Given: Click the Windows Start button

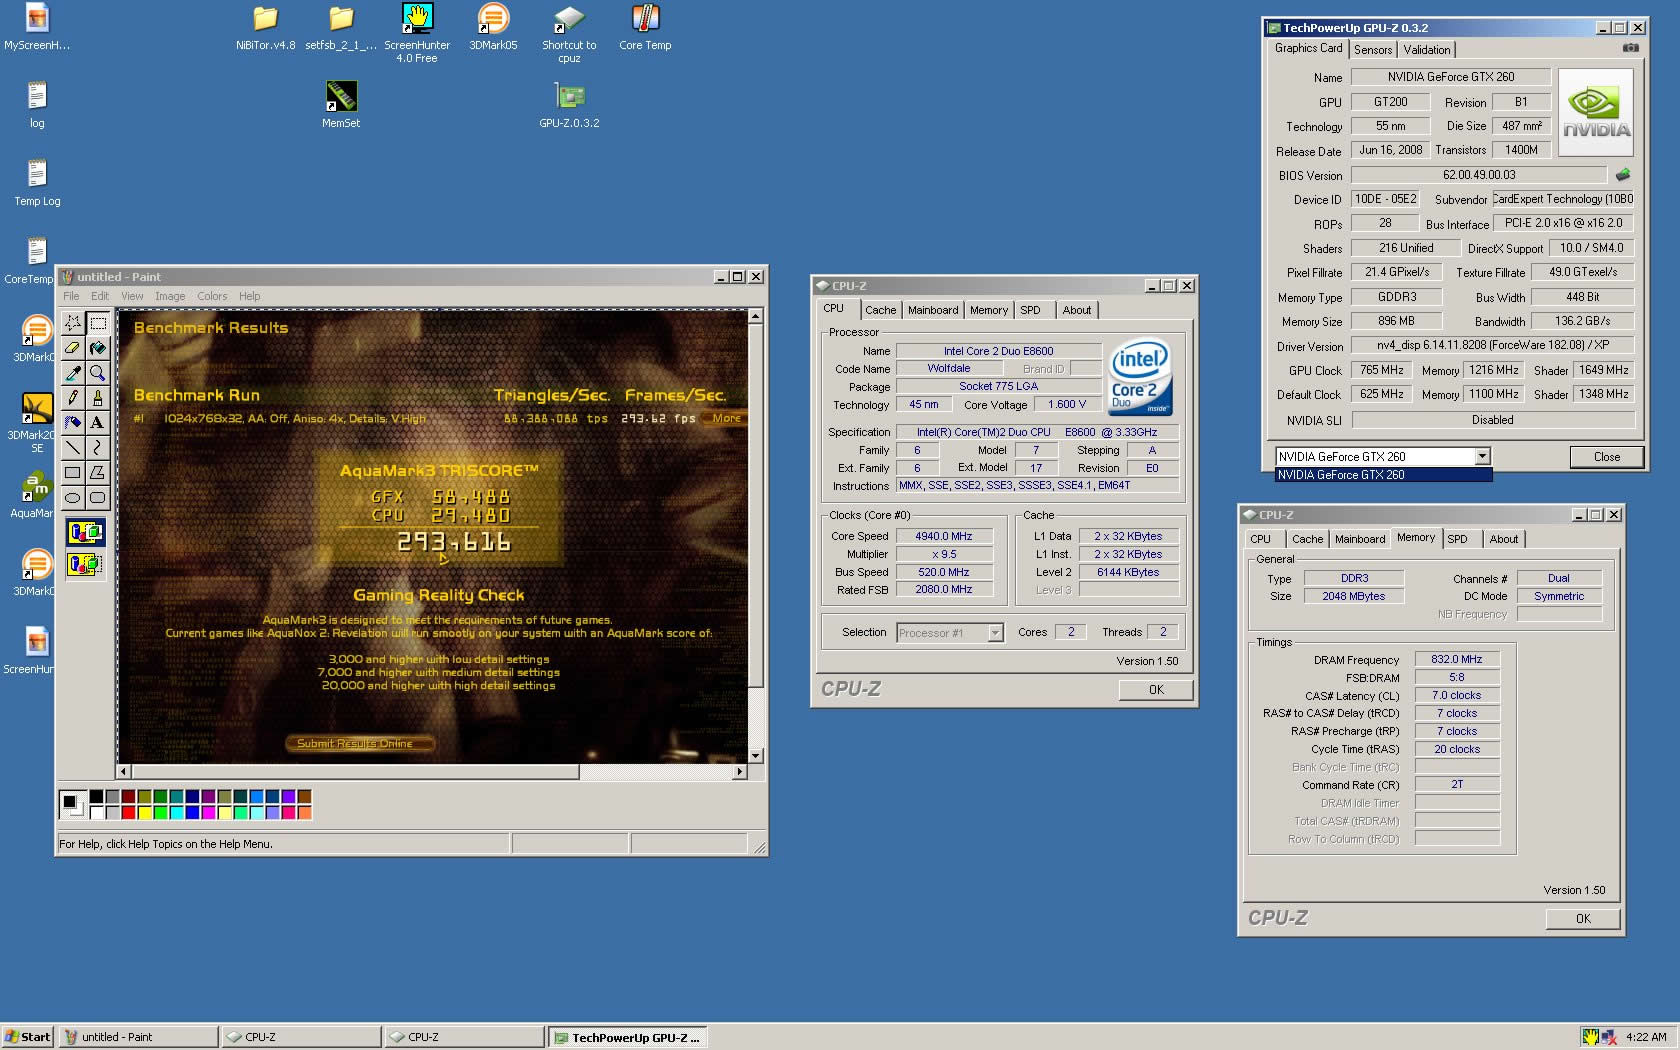Looking at the screenshot, I should pyautogui.click(x=27, y=1037).
